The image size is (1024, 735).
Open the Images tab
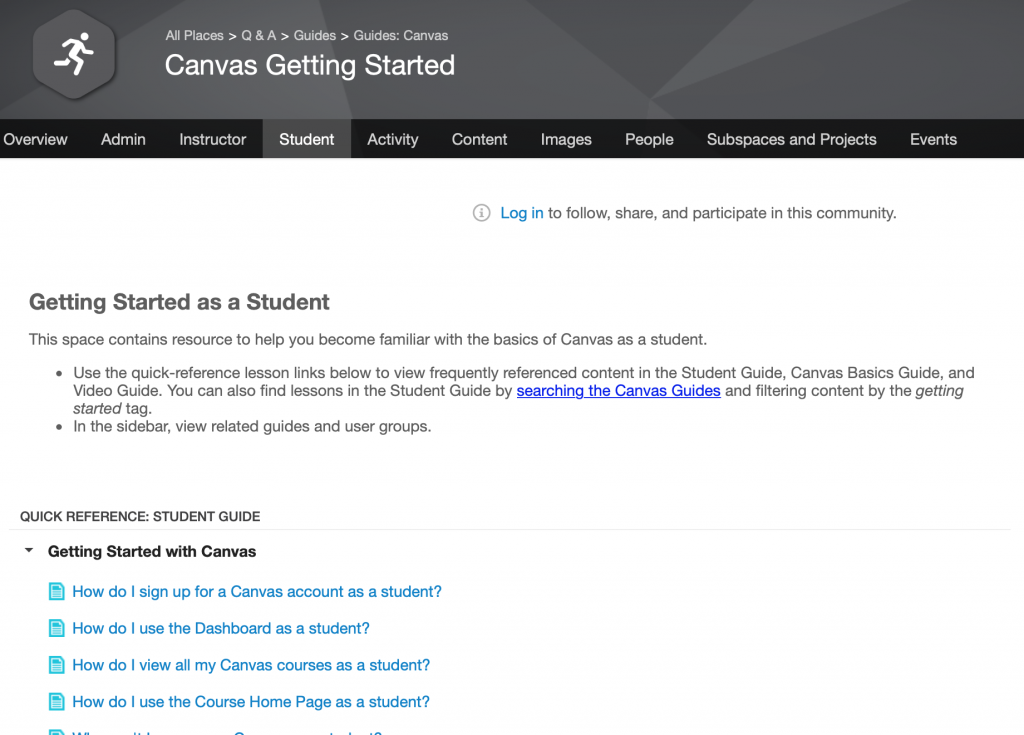566,140
